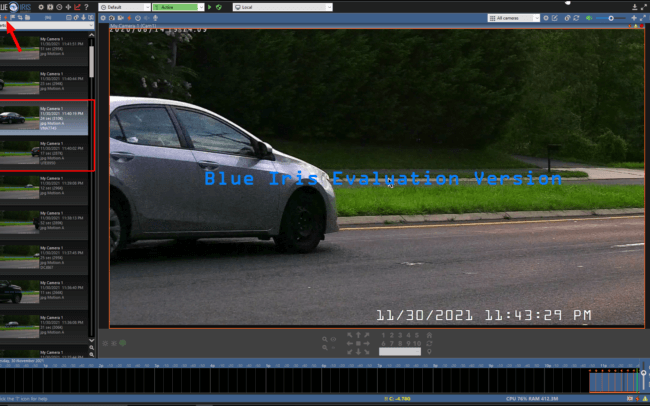Open the folder icon in clips toolbar
Screen dimensions: 650x406
[27, 17]
